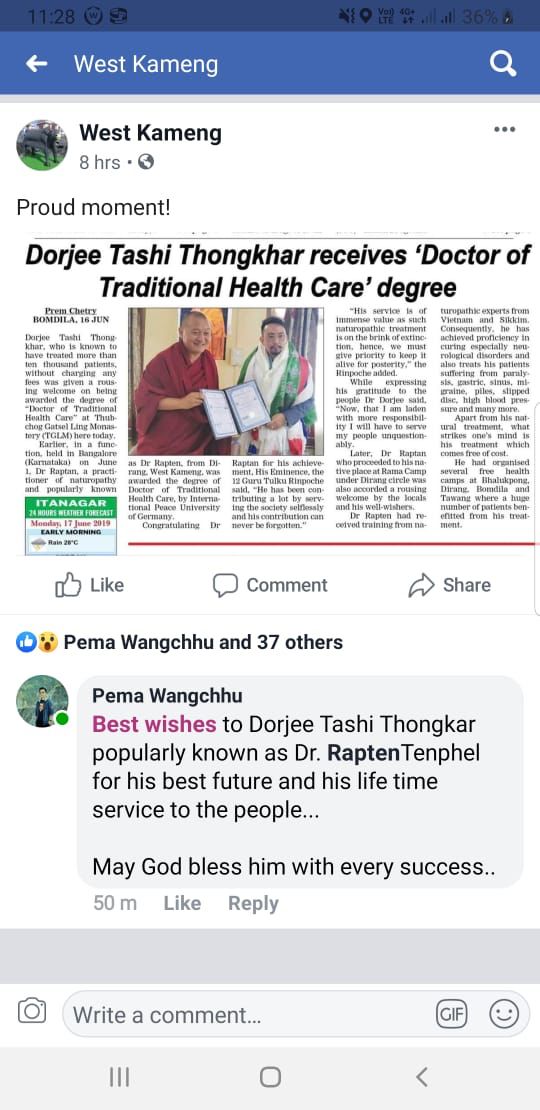Like the post with thumbs-up button

[x=89, y=585]
